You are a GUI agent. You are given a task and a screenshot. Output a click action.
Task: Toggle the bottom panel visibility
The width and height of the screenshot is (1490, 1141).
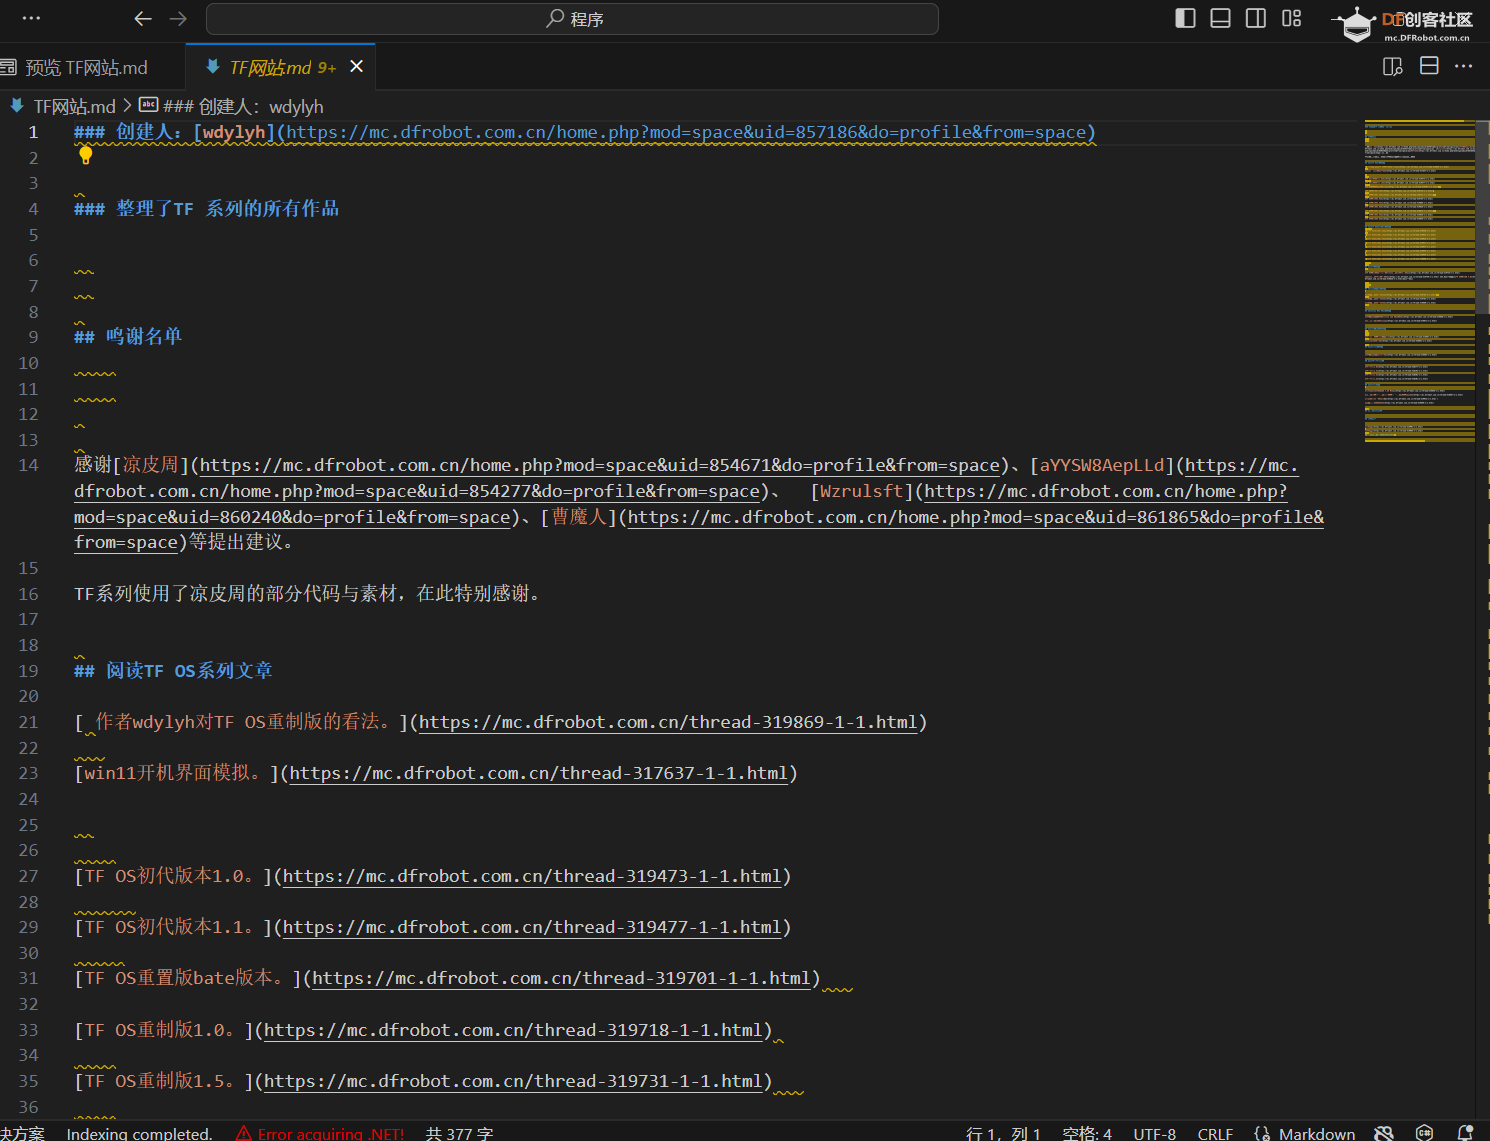[x=1220, y=18]
